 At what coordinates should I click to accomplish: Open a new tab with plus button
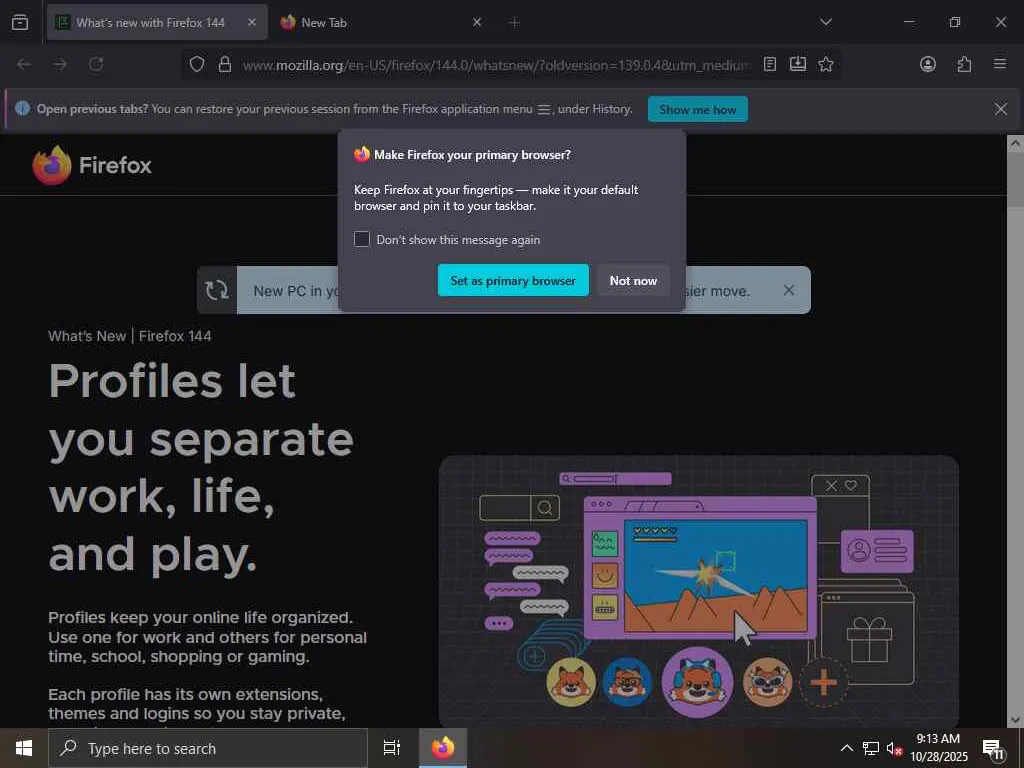514,23
